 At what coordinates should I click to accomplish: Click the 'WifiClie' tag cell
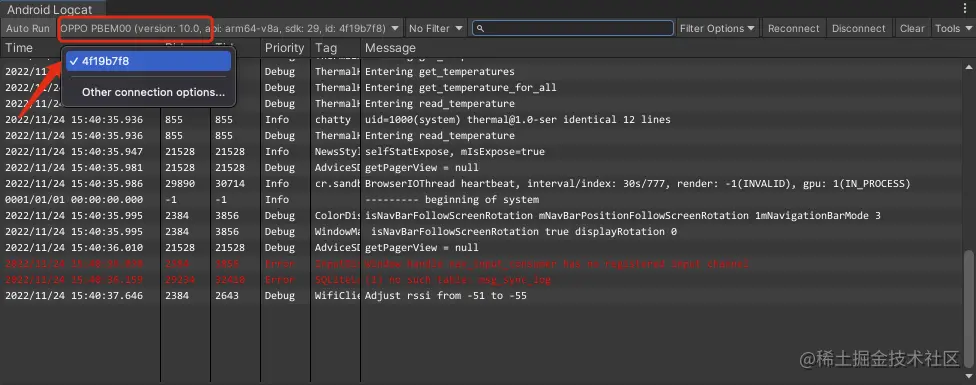click(338, 296)
